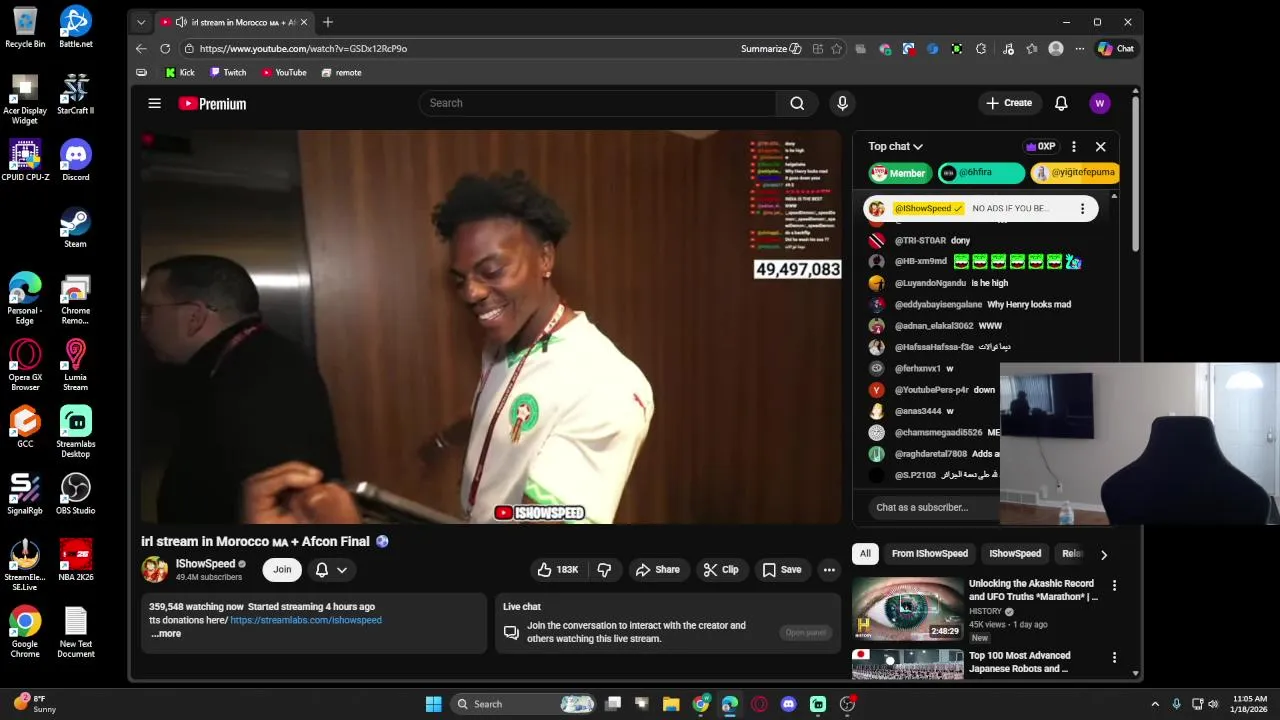Click the Member chip in chat

pyautogui.click(x=899, y=173)
